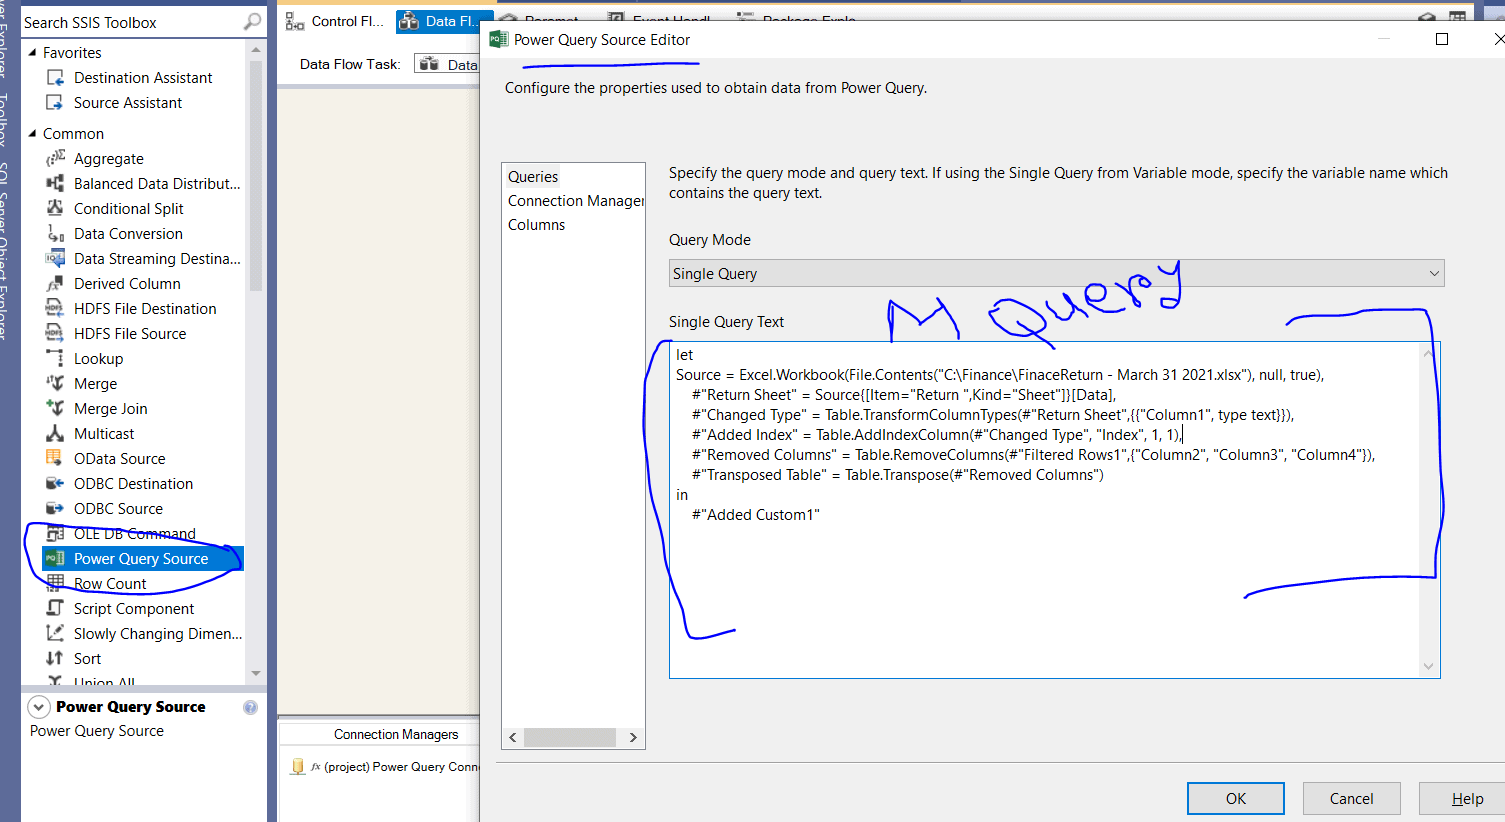Select the Source Assistant toolbox item
1505x822 pixels.
128,103
